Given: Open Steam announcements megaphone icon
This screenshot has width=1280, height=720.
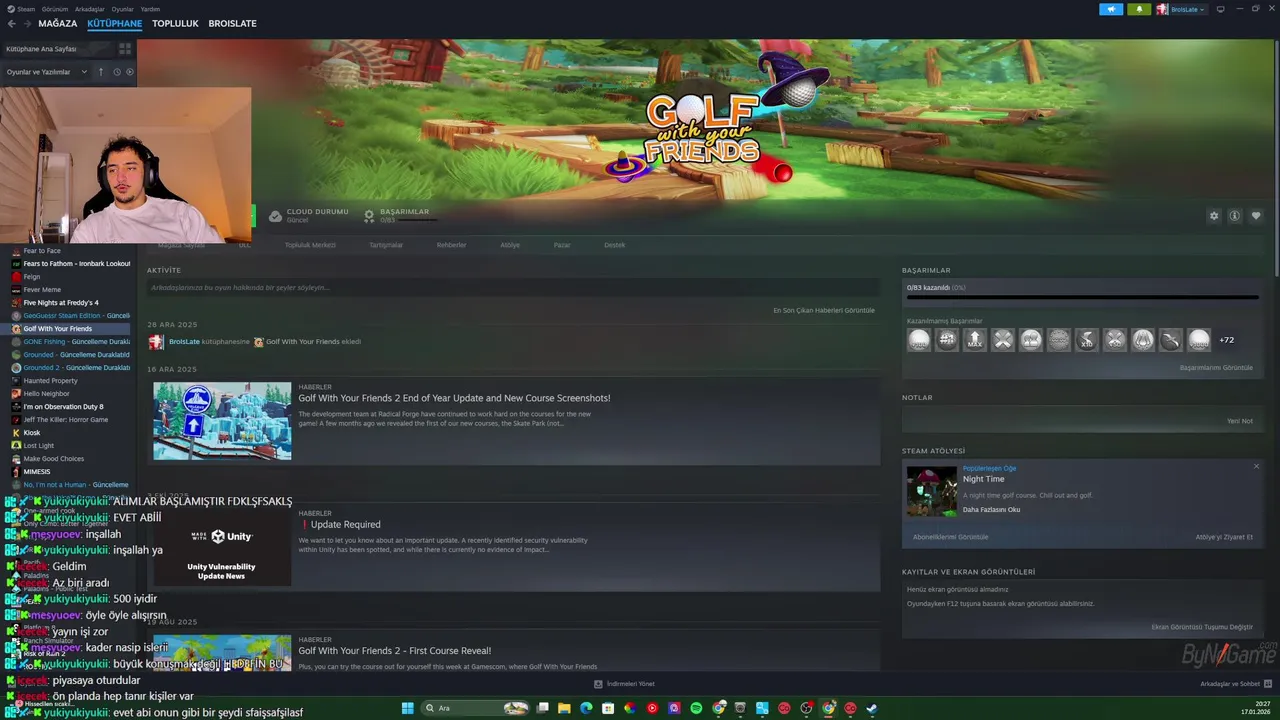Looking at the screenshot, I should click(1111, 9).
